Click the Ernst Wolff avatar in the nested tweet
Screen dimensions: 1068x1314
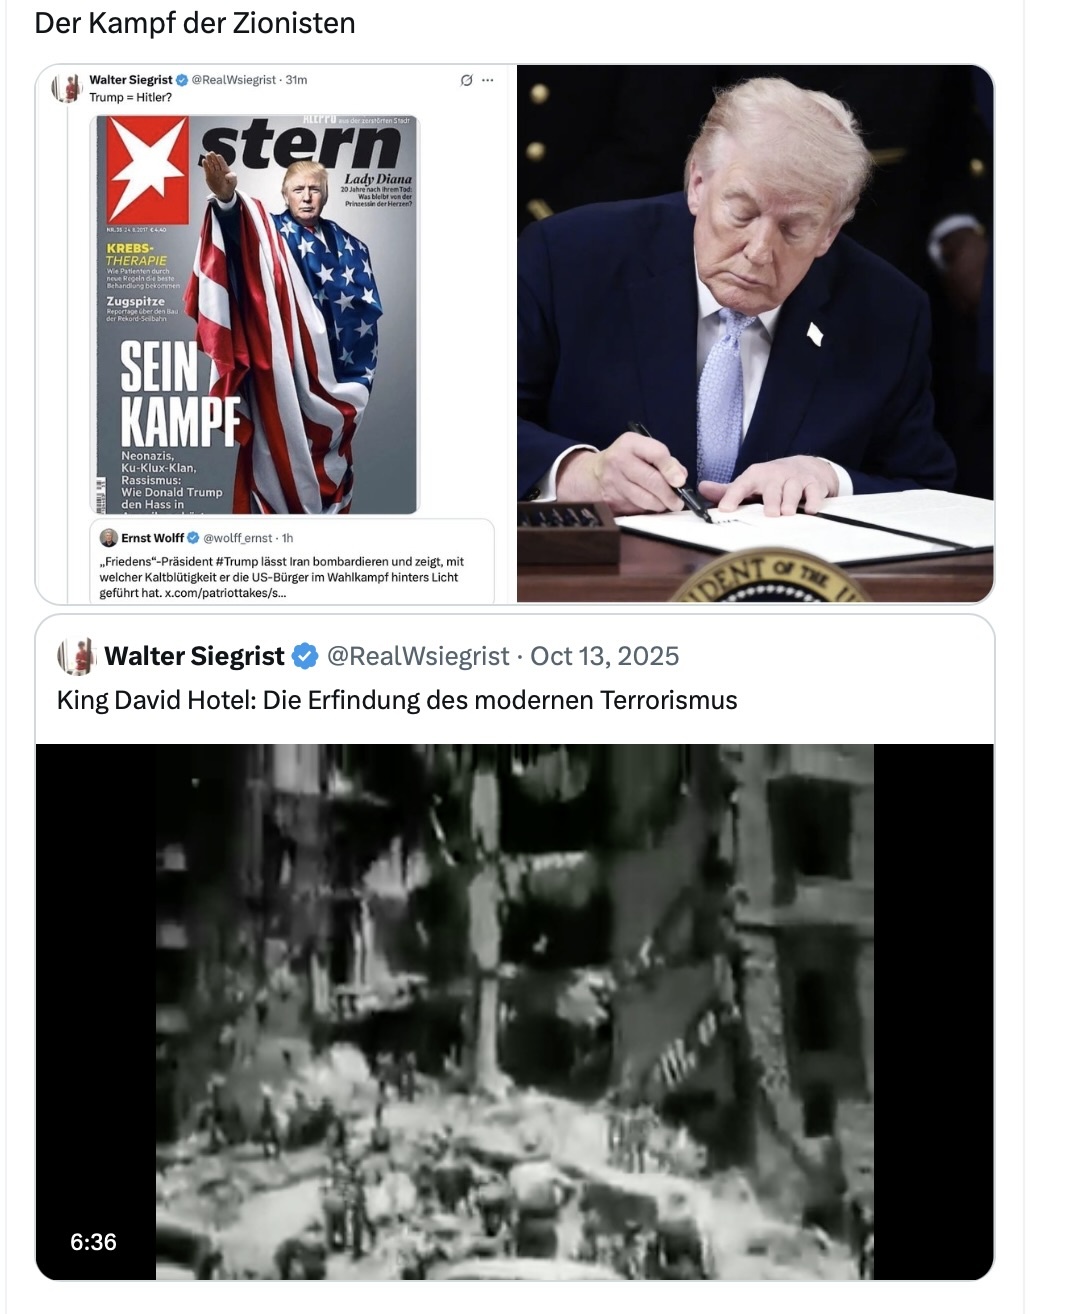109,537
